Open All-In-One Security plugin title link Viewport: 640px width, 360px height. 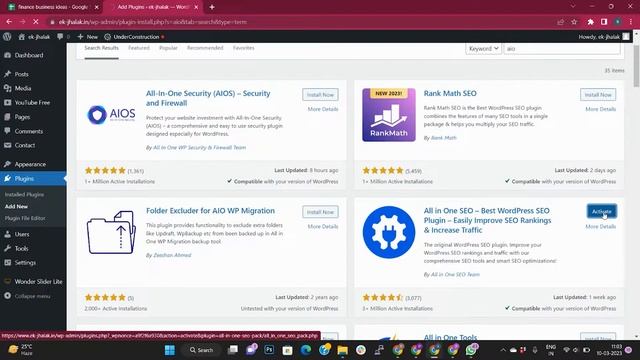point(208,98)
